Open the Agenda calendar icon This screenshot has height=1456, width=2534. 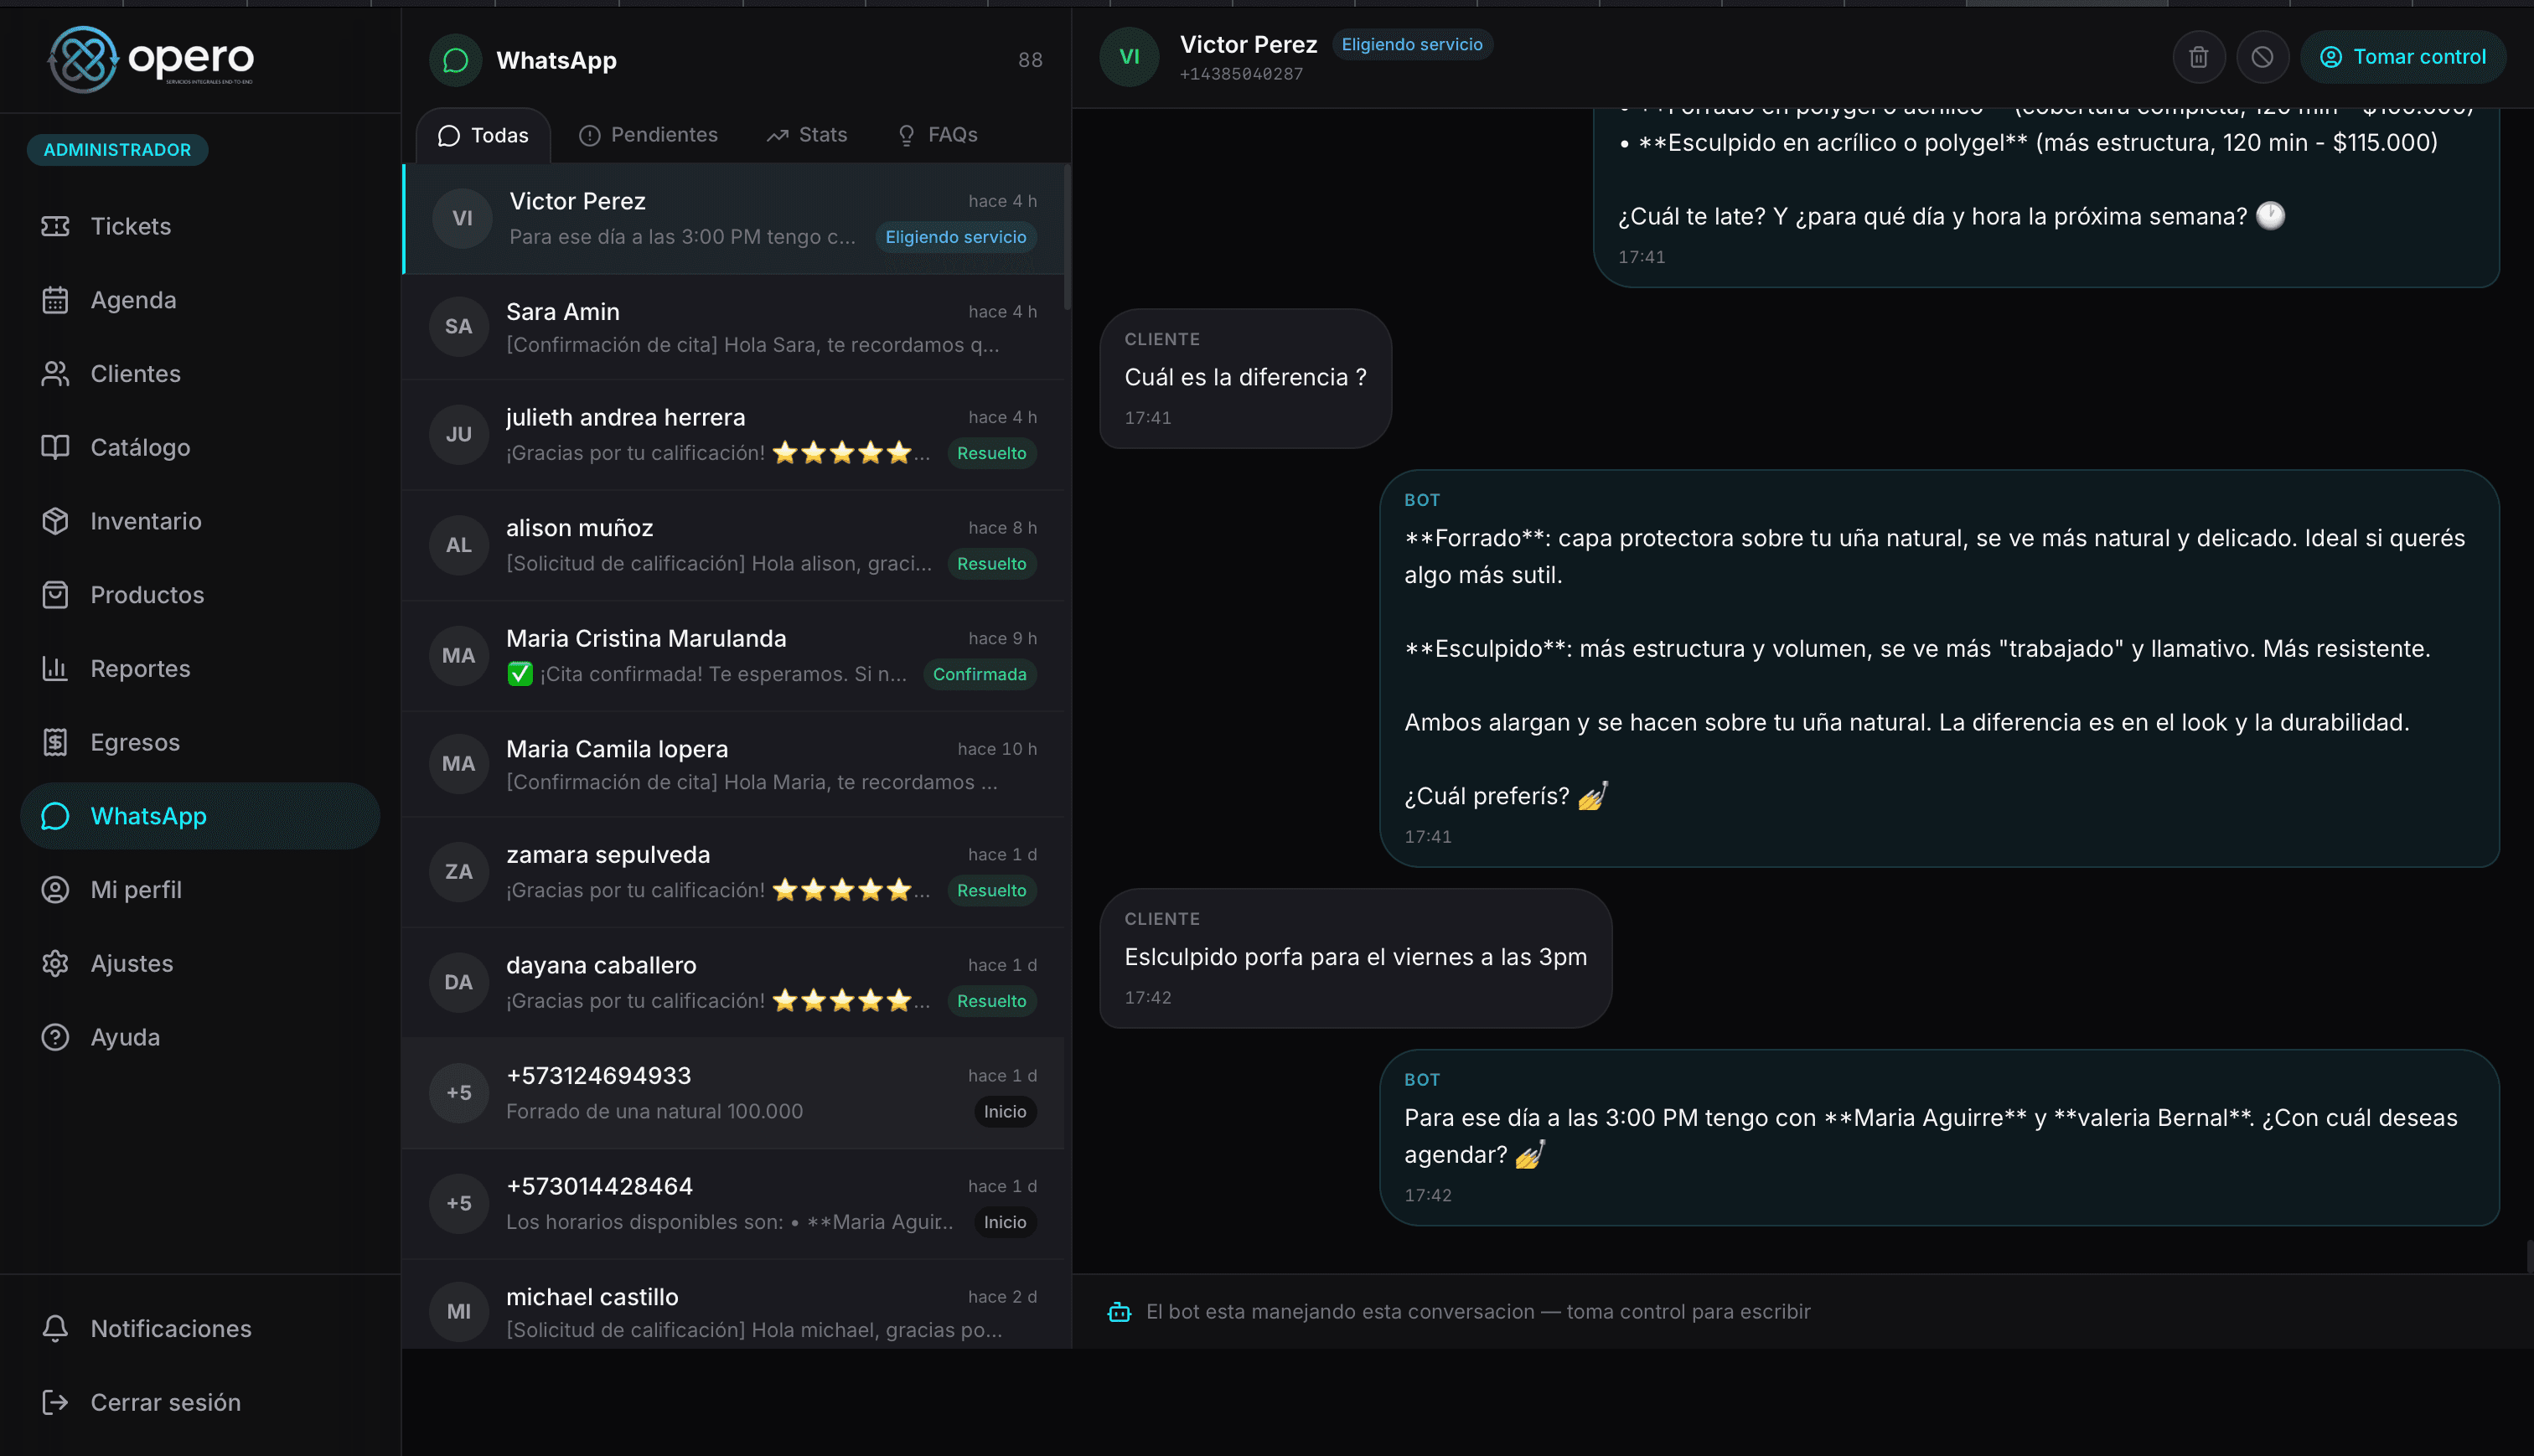[x=133, y=299]
